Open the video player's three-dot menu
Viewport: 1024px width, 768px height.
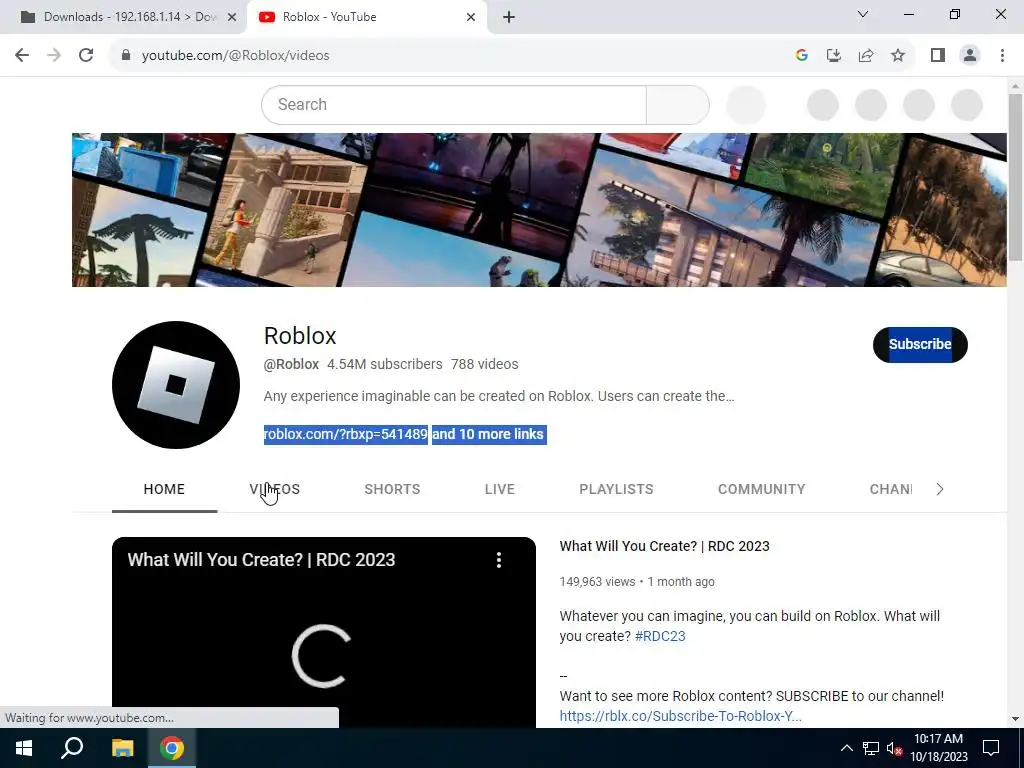point(499,560)
